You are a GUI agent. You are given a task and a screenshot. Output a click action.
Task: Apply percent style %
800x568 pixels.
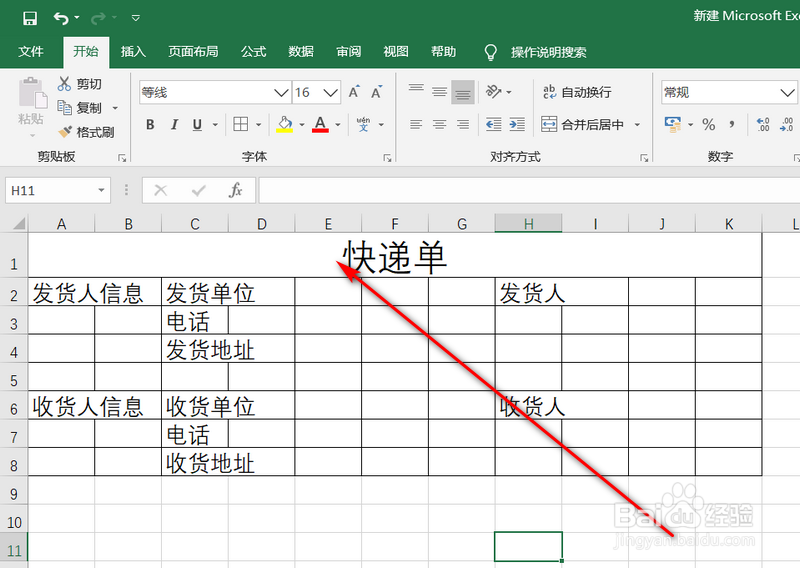(x=709, y=124)
